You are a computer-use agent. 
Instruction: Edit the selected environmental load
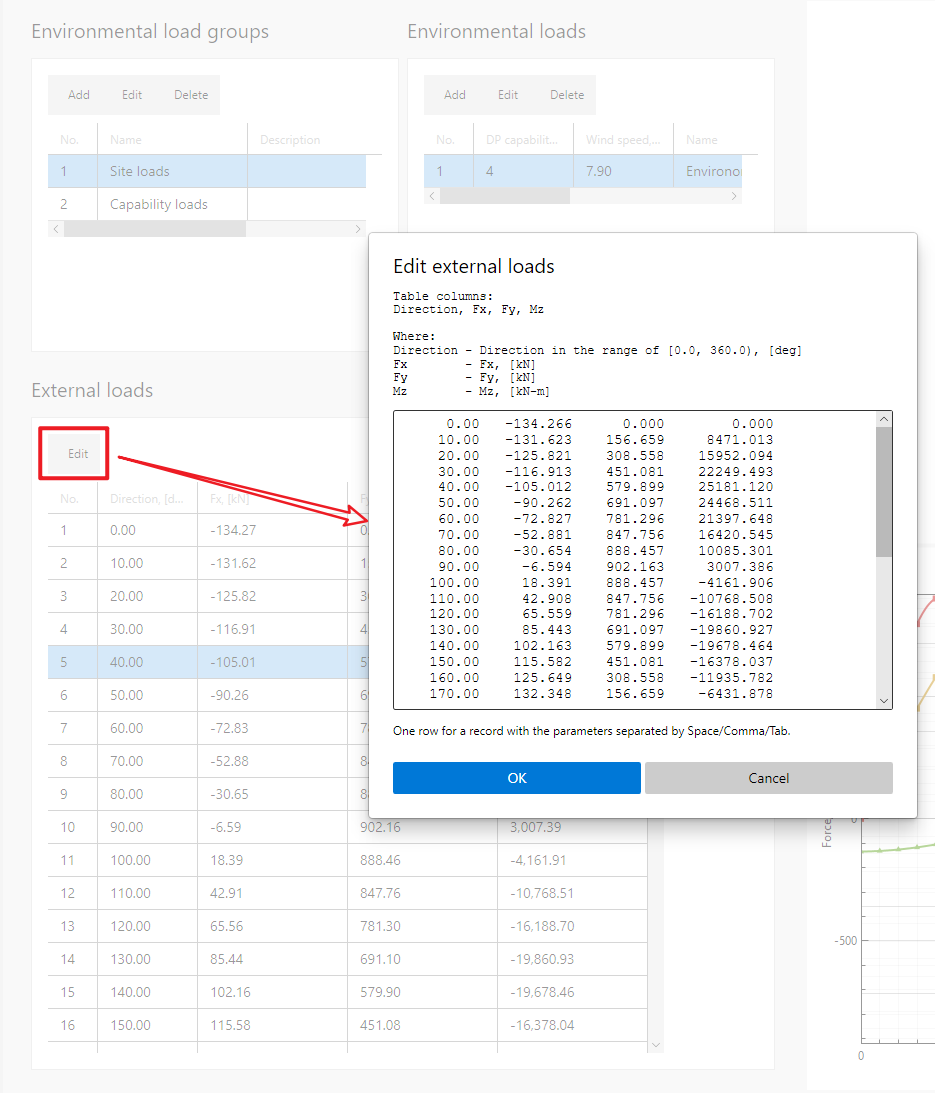pyautogui.click(x=508, y=95)
